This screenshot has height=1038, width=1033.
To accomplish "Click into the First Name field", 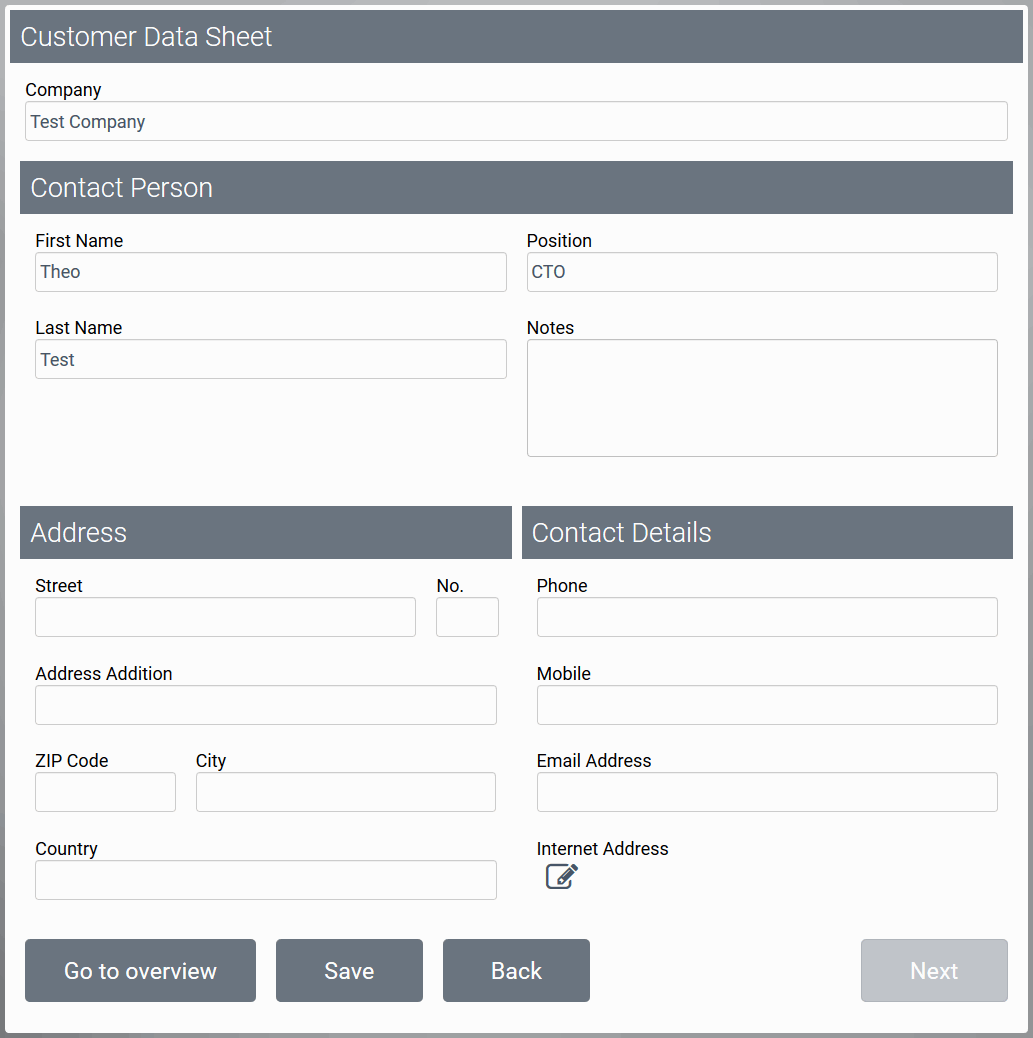I will [x=270, y=272].
